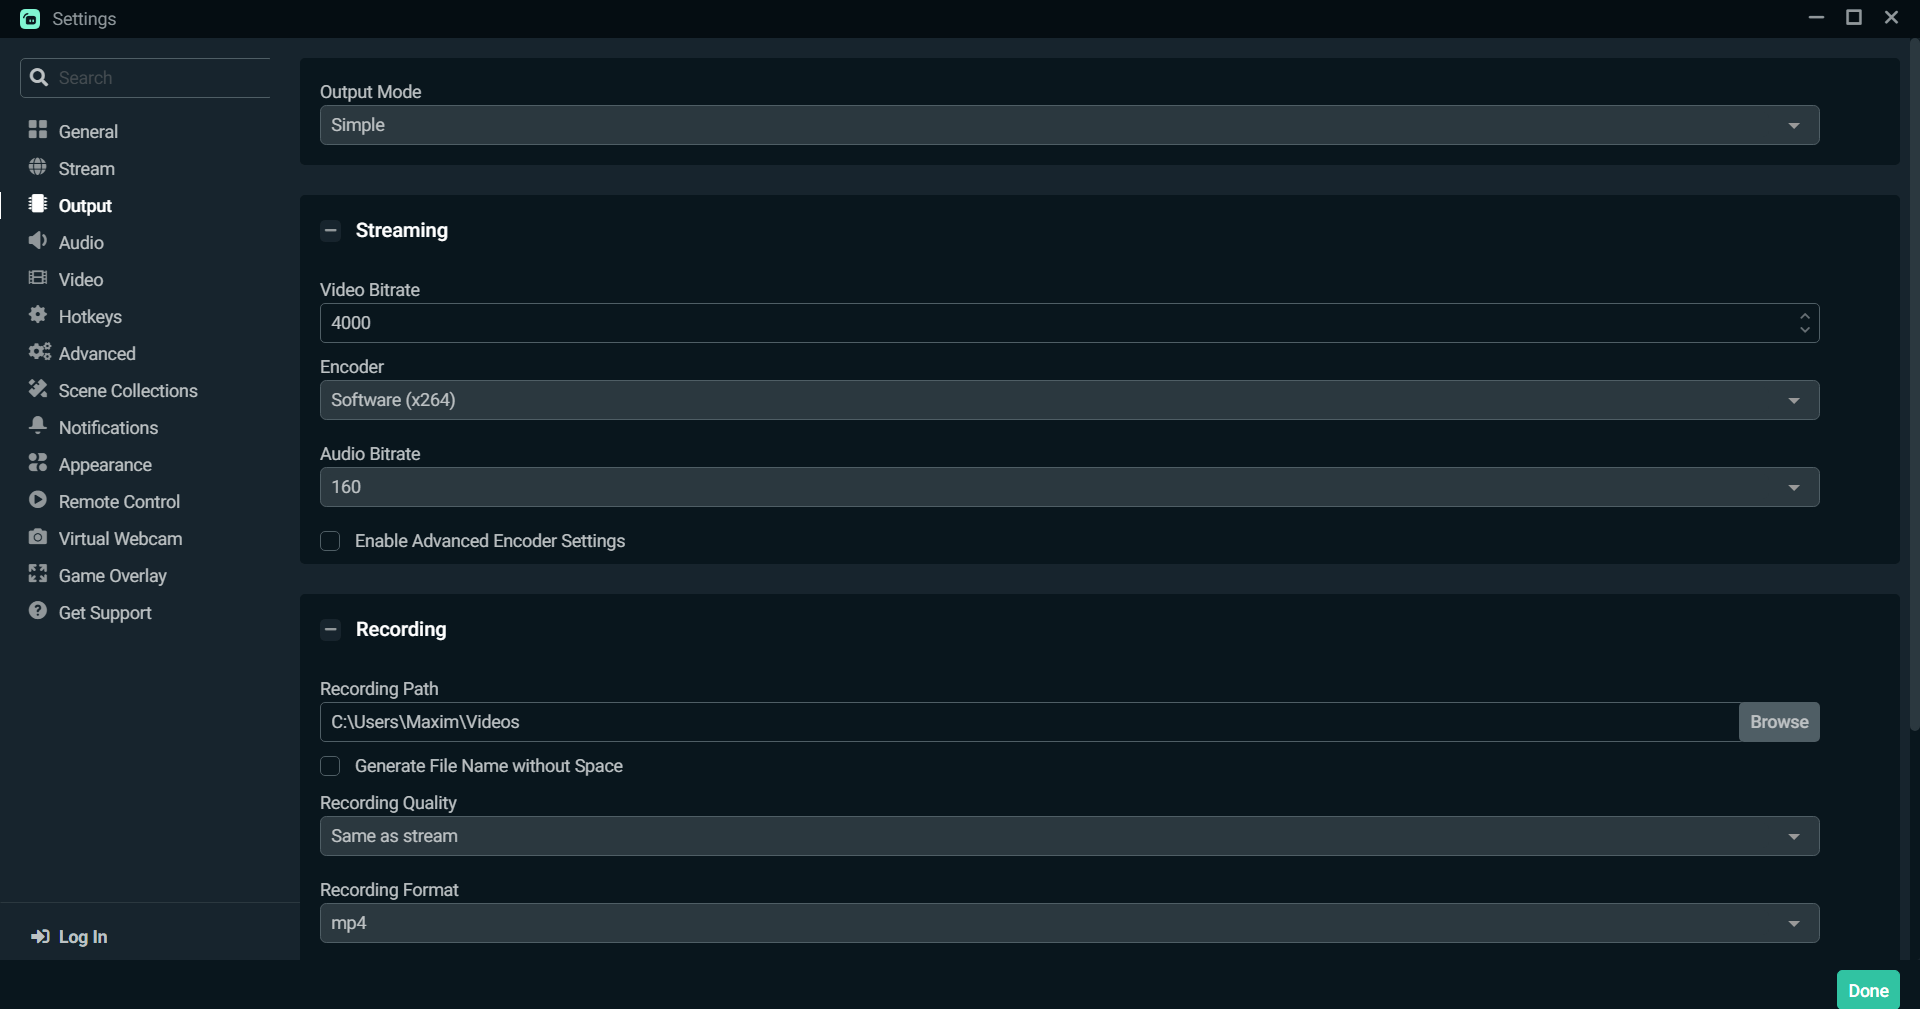Viewport: 1920px width, 1009px height.
Task: Click the Stream globe icon
Action: click(38, 167)
